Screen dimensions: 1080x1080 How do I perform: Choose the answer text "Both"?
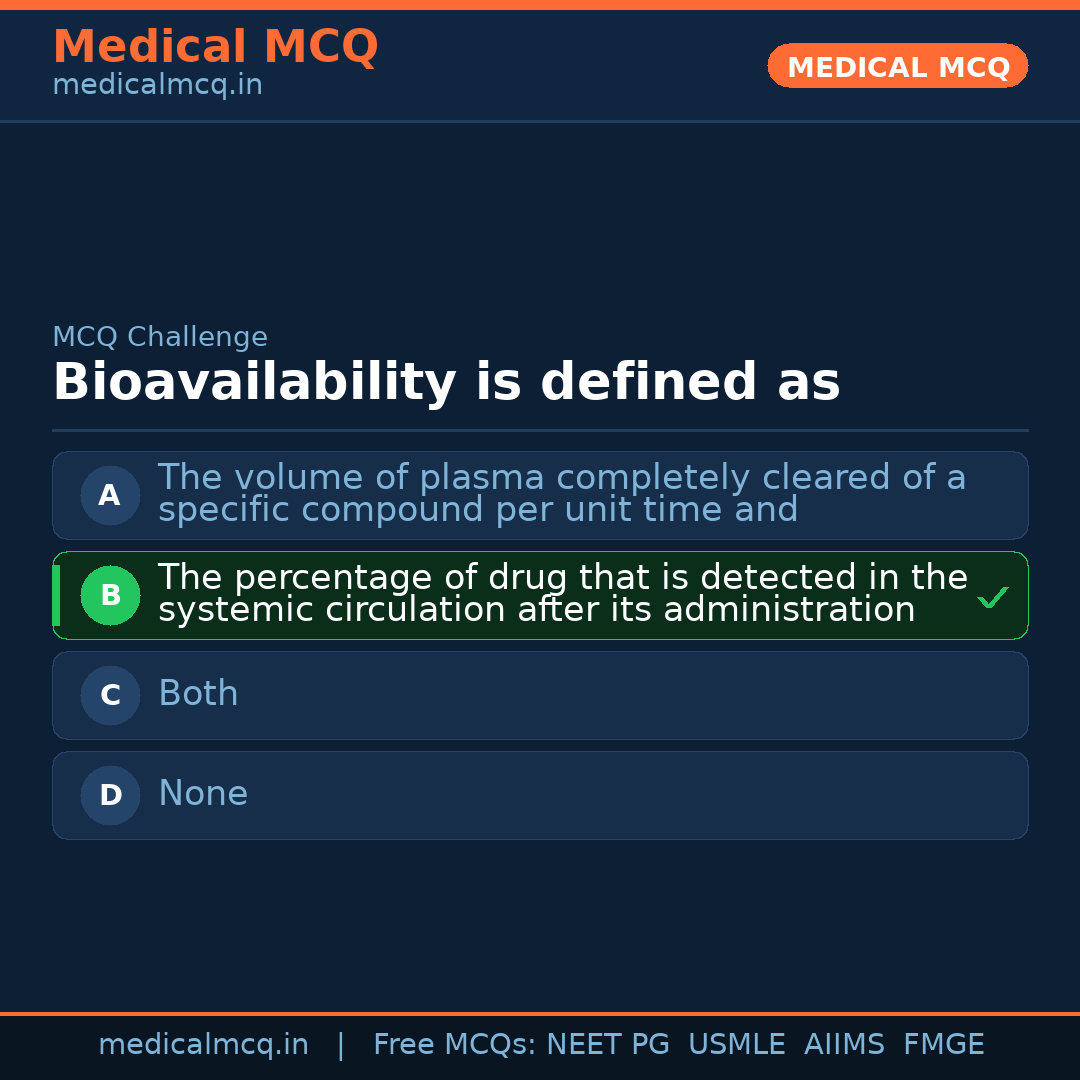point(198,694)
